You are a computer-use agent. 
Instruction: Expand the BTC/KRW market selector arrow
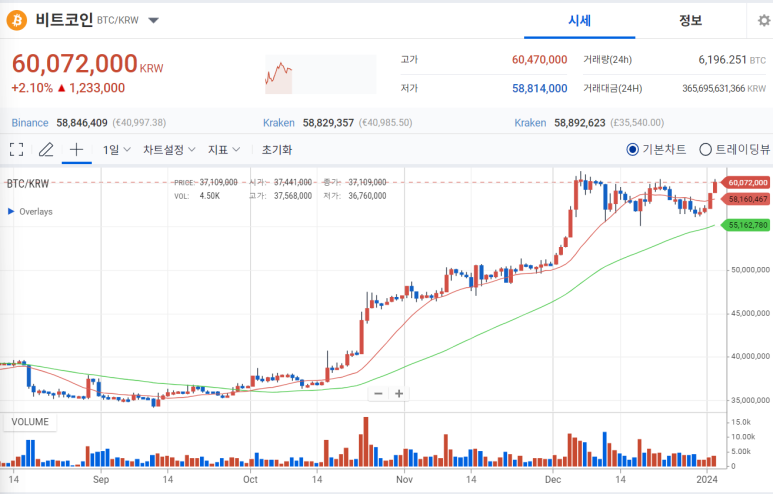[x=153, y=20]
